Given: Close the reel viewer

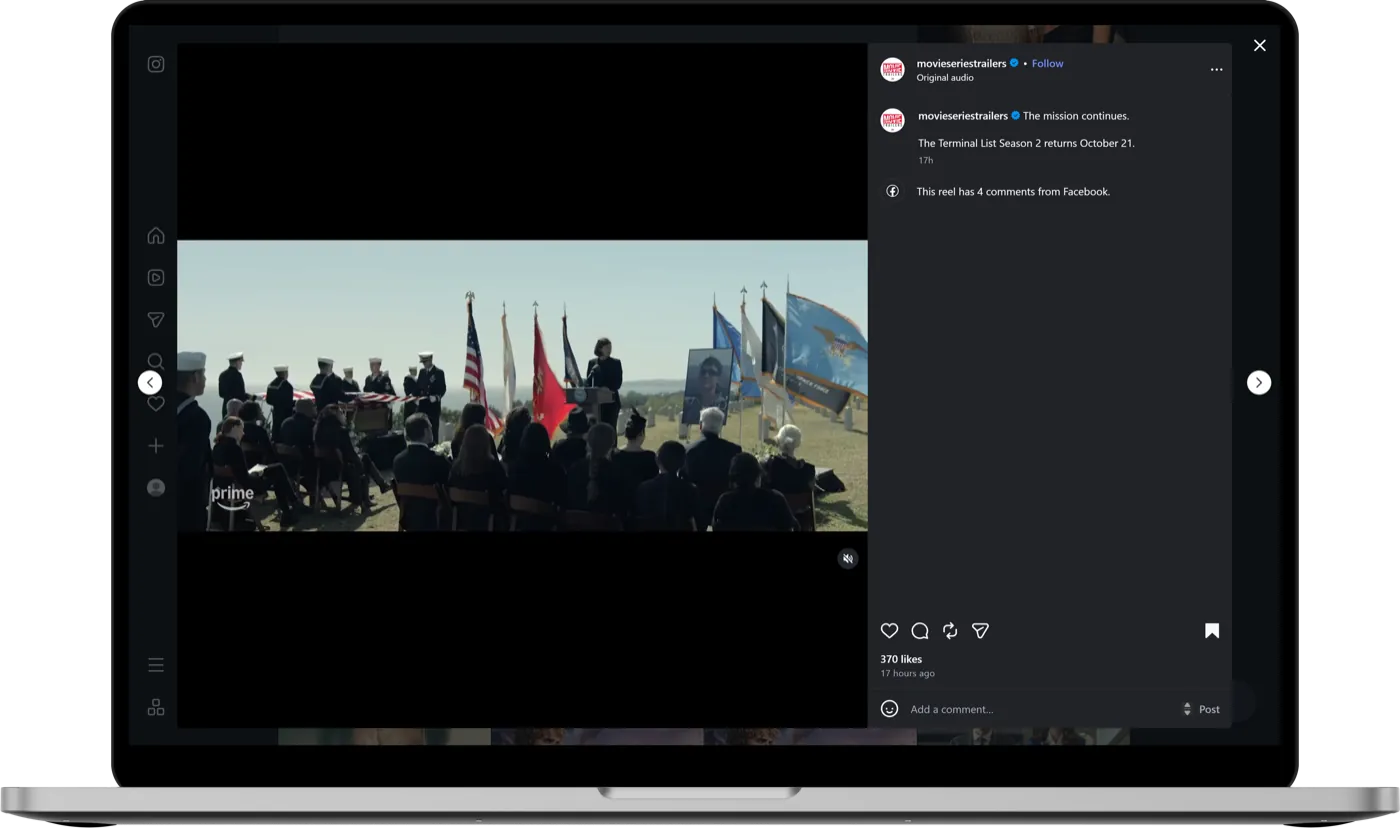Looking at the screenshot, I should 1260,45.
